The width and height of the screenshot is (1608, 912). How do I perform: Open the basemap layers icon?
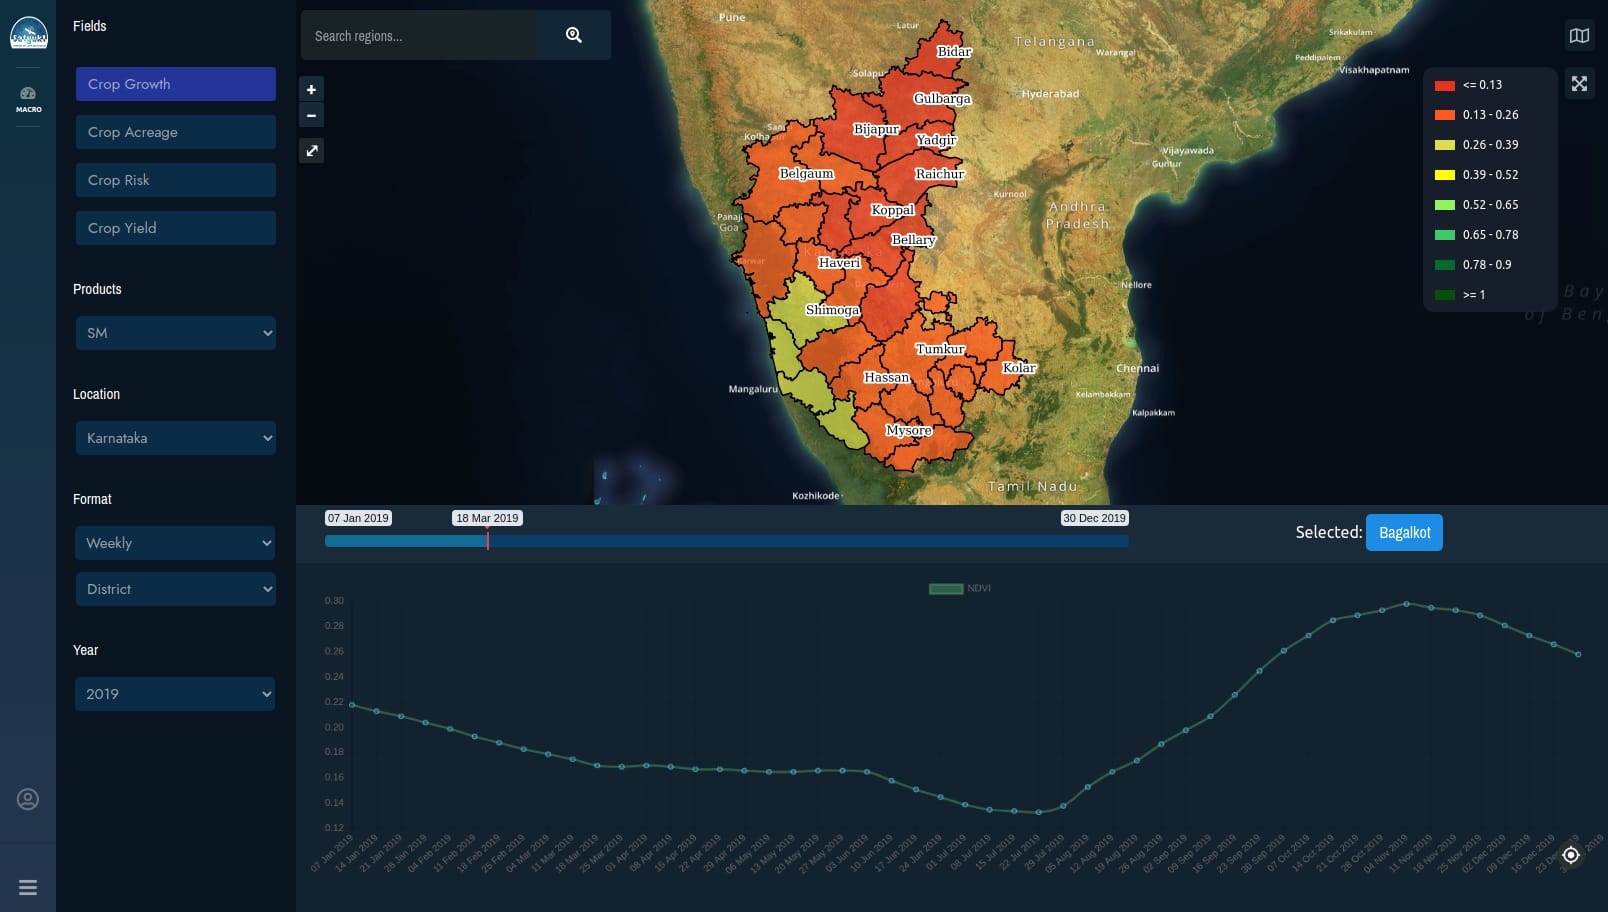point(1579,36)
